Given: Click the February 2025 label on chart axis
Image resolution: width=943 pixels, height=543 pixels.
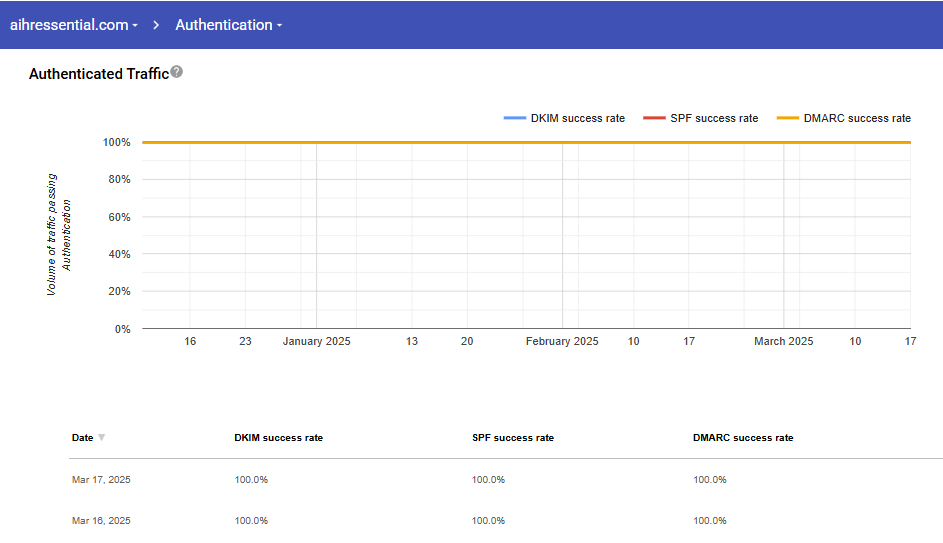Looking at the screenshot, I should [562, 342].
